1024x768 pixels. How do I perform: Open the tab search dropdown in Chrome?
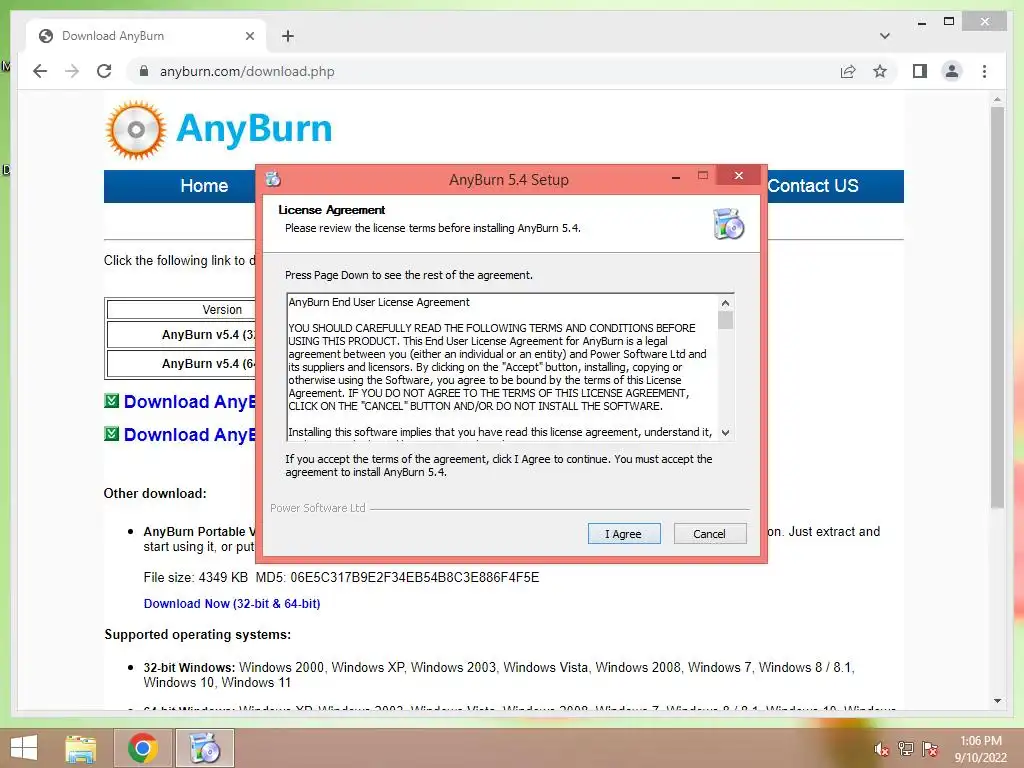click(x=884, y=36)
